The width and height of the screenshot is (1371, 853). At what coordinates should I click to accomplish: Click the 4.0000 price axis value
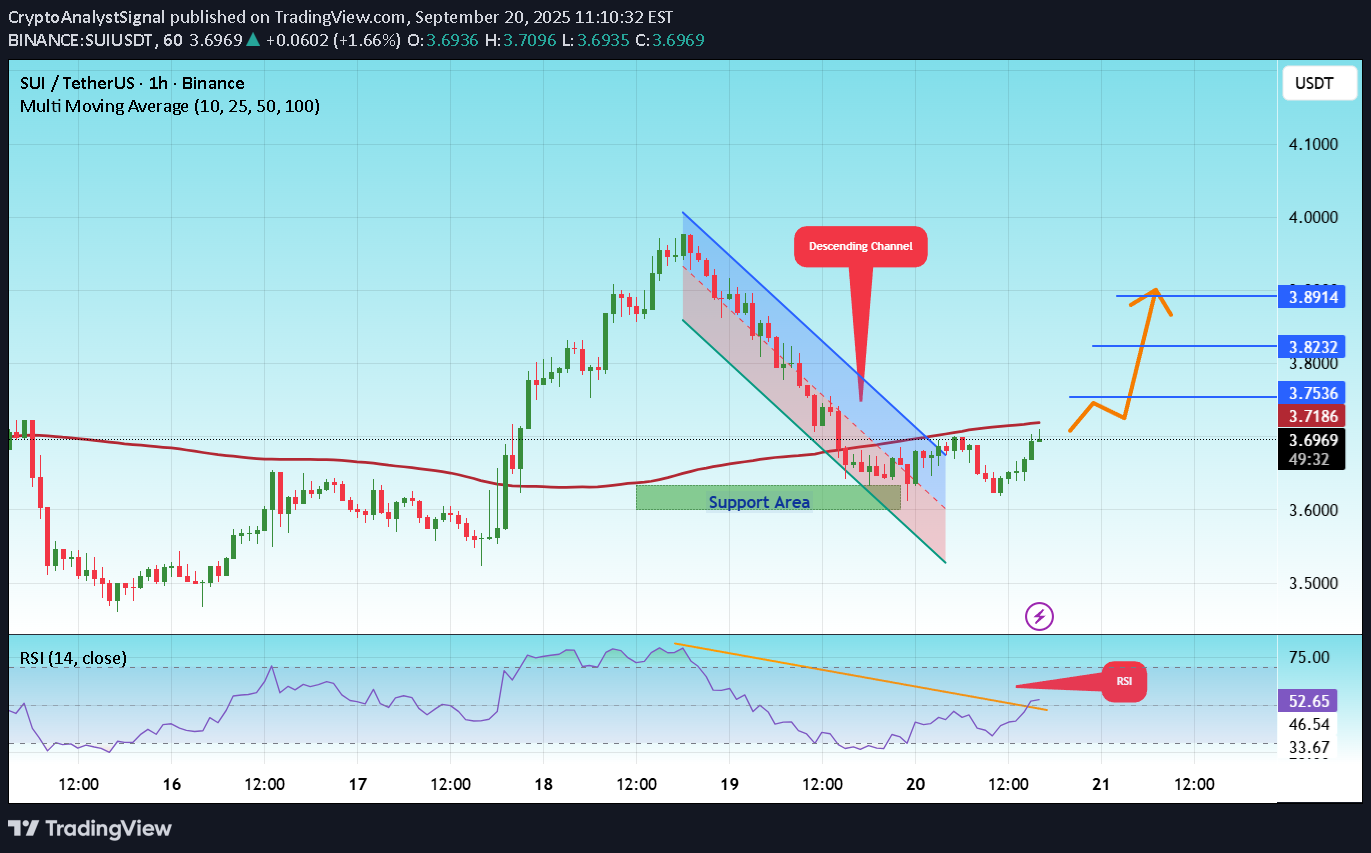tap(1313, 217)
